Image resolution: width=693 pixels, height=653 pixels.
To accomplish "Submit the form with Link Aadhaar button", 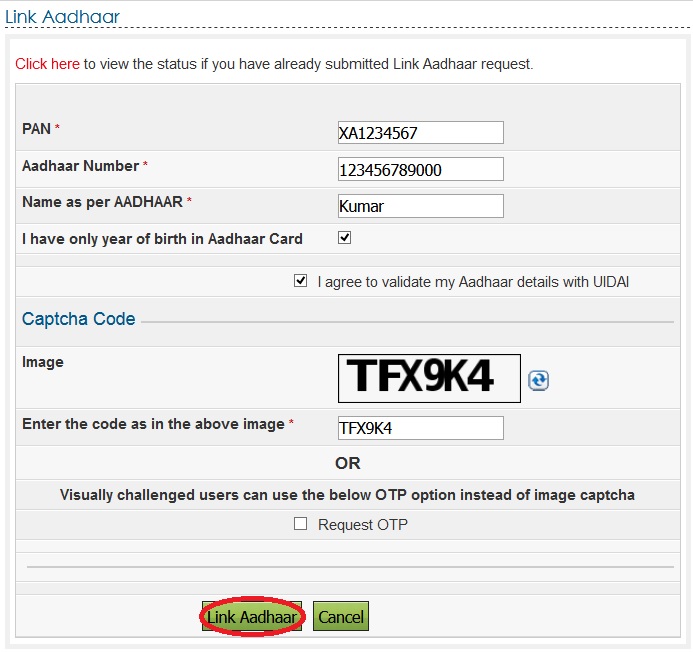I will click(252, 617).
